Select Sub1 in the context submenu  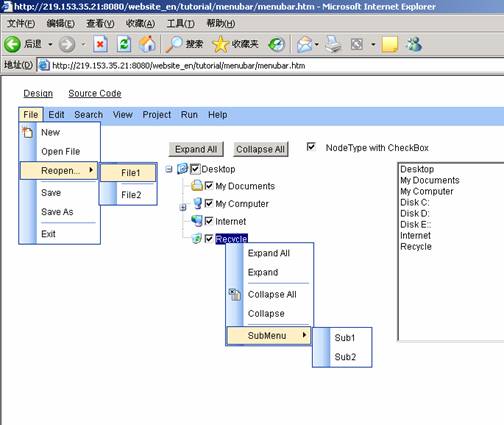(345, 338)
